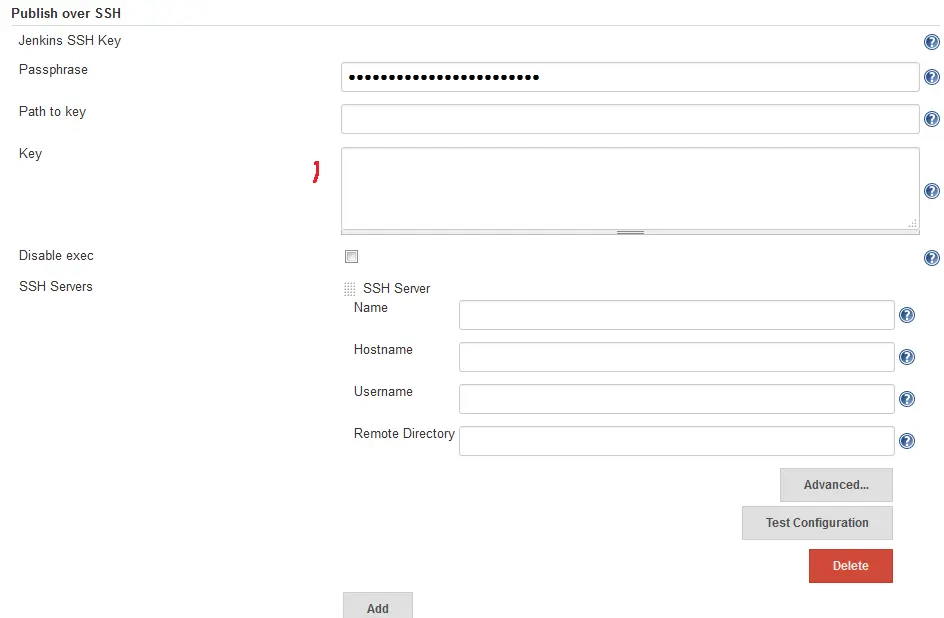Enable the Disable exec checkbox
The image size is (944, 618).
point(352,256)
